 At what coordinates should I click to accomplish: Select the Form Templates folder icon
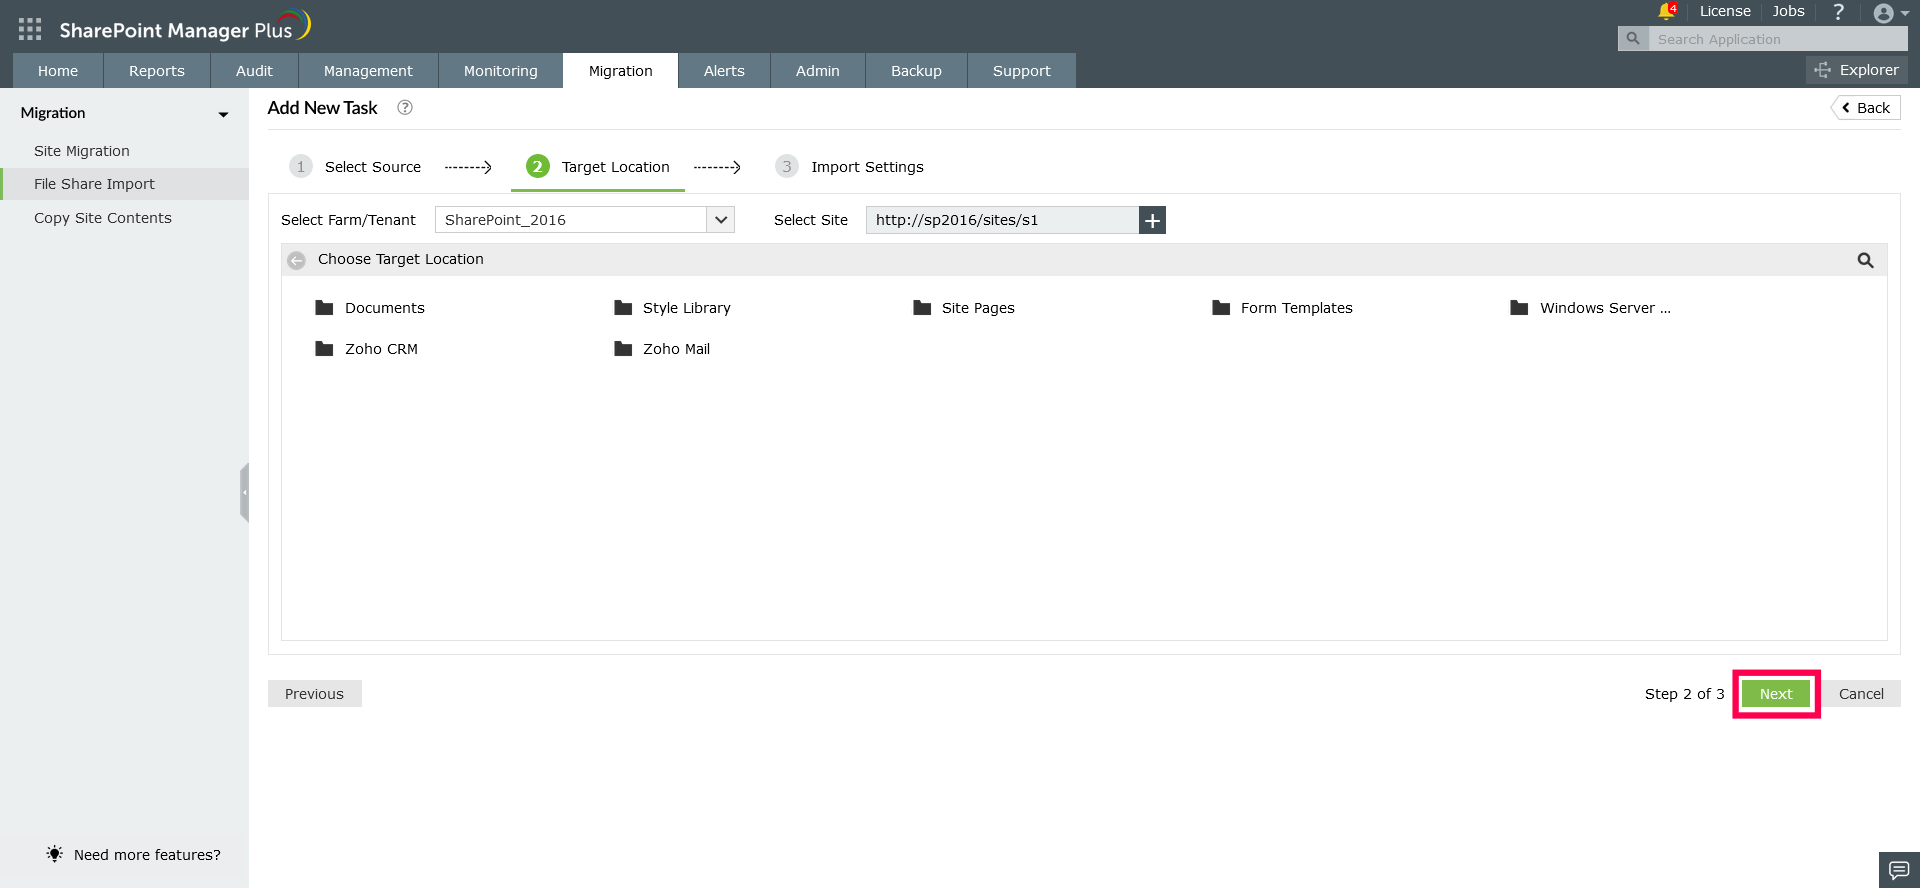click(1221, 308)
